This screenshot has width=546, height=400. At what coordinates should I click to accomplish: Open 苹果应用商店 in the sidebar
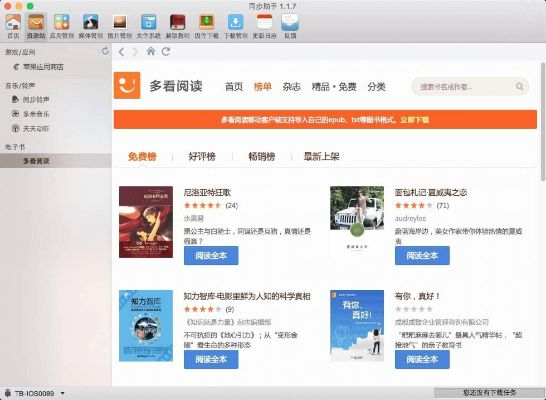(43, 67)
